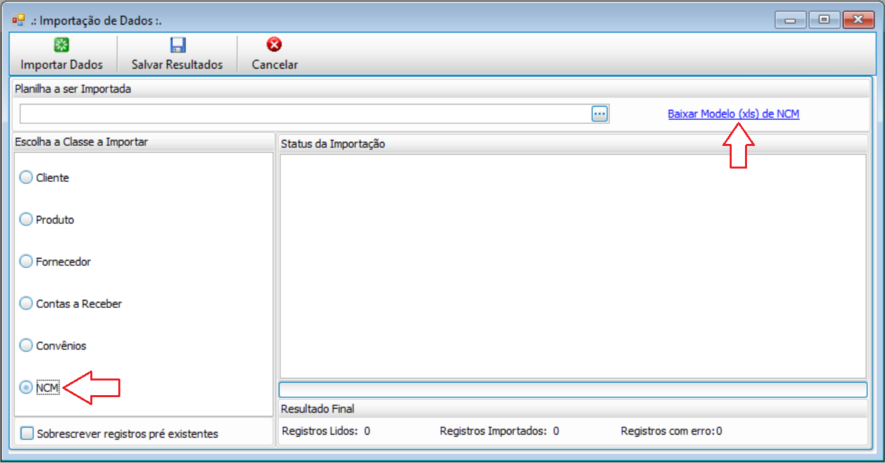Click the ellipsis browse file button

599,114
